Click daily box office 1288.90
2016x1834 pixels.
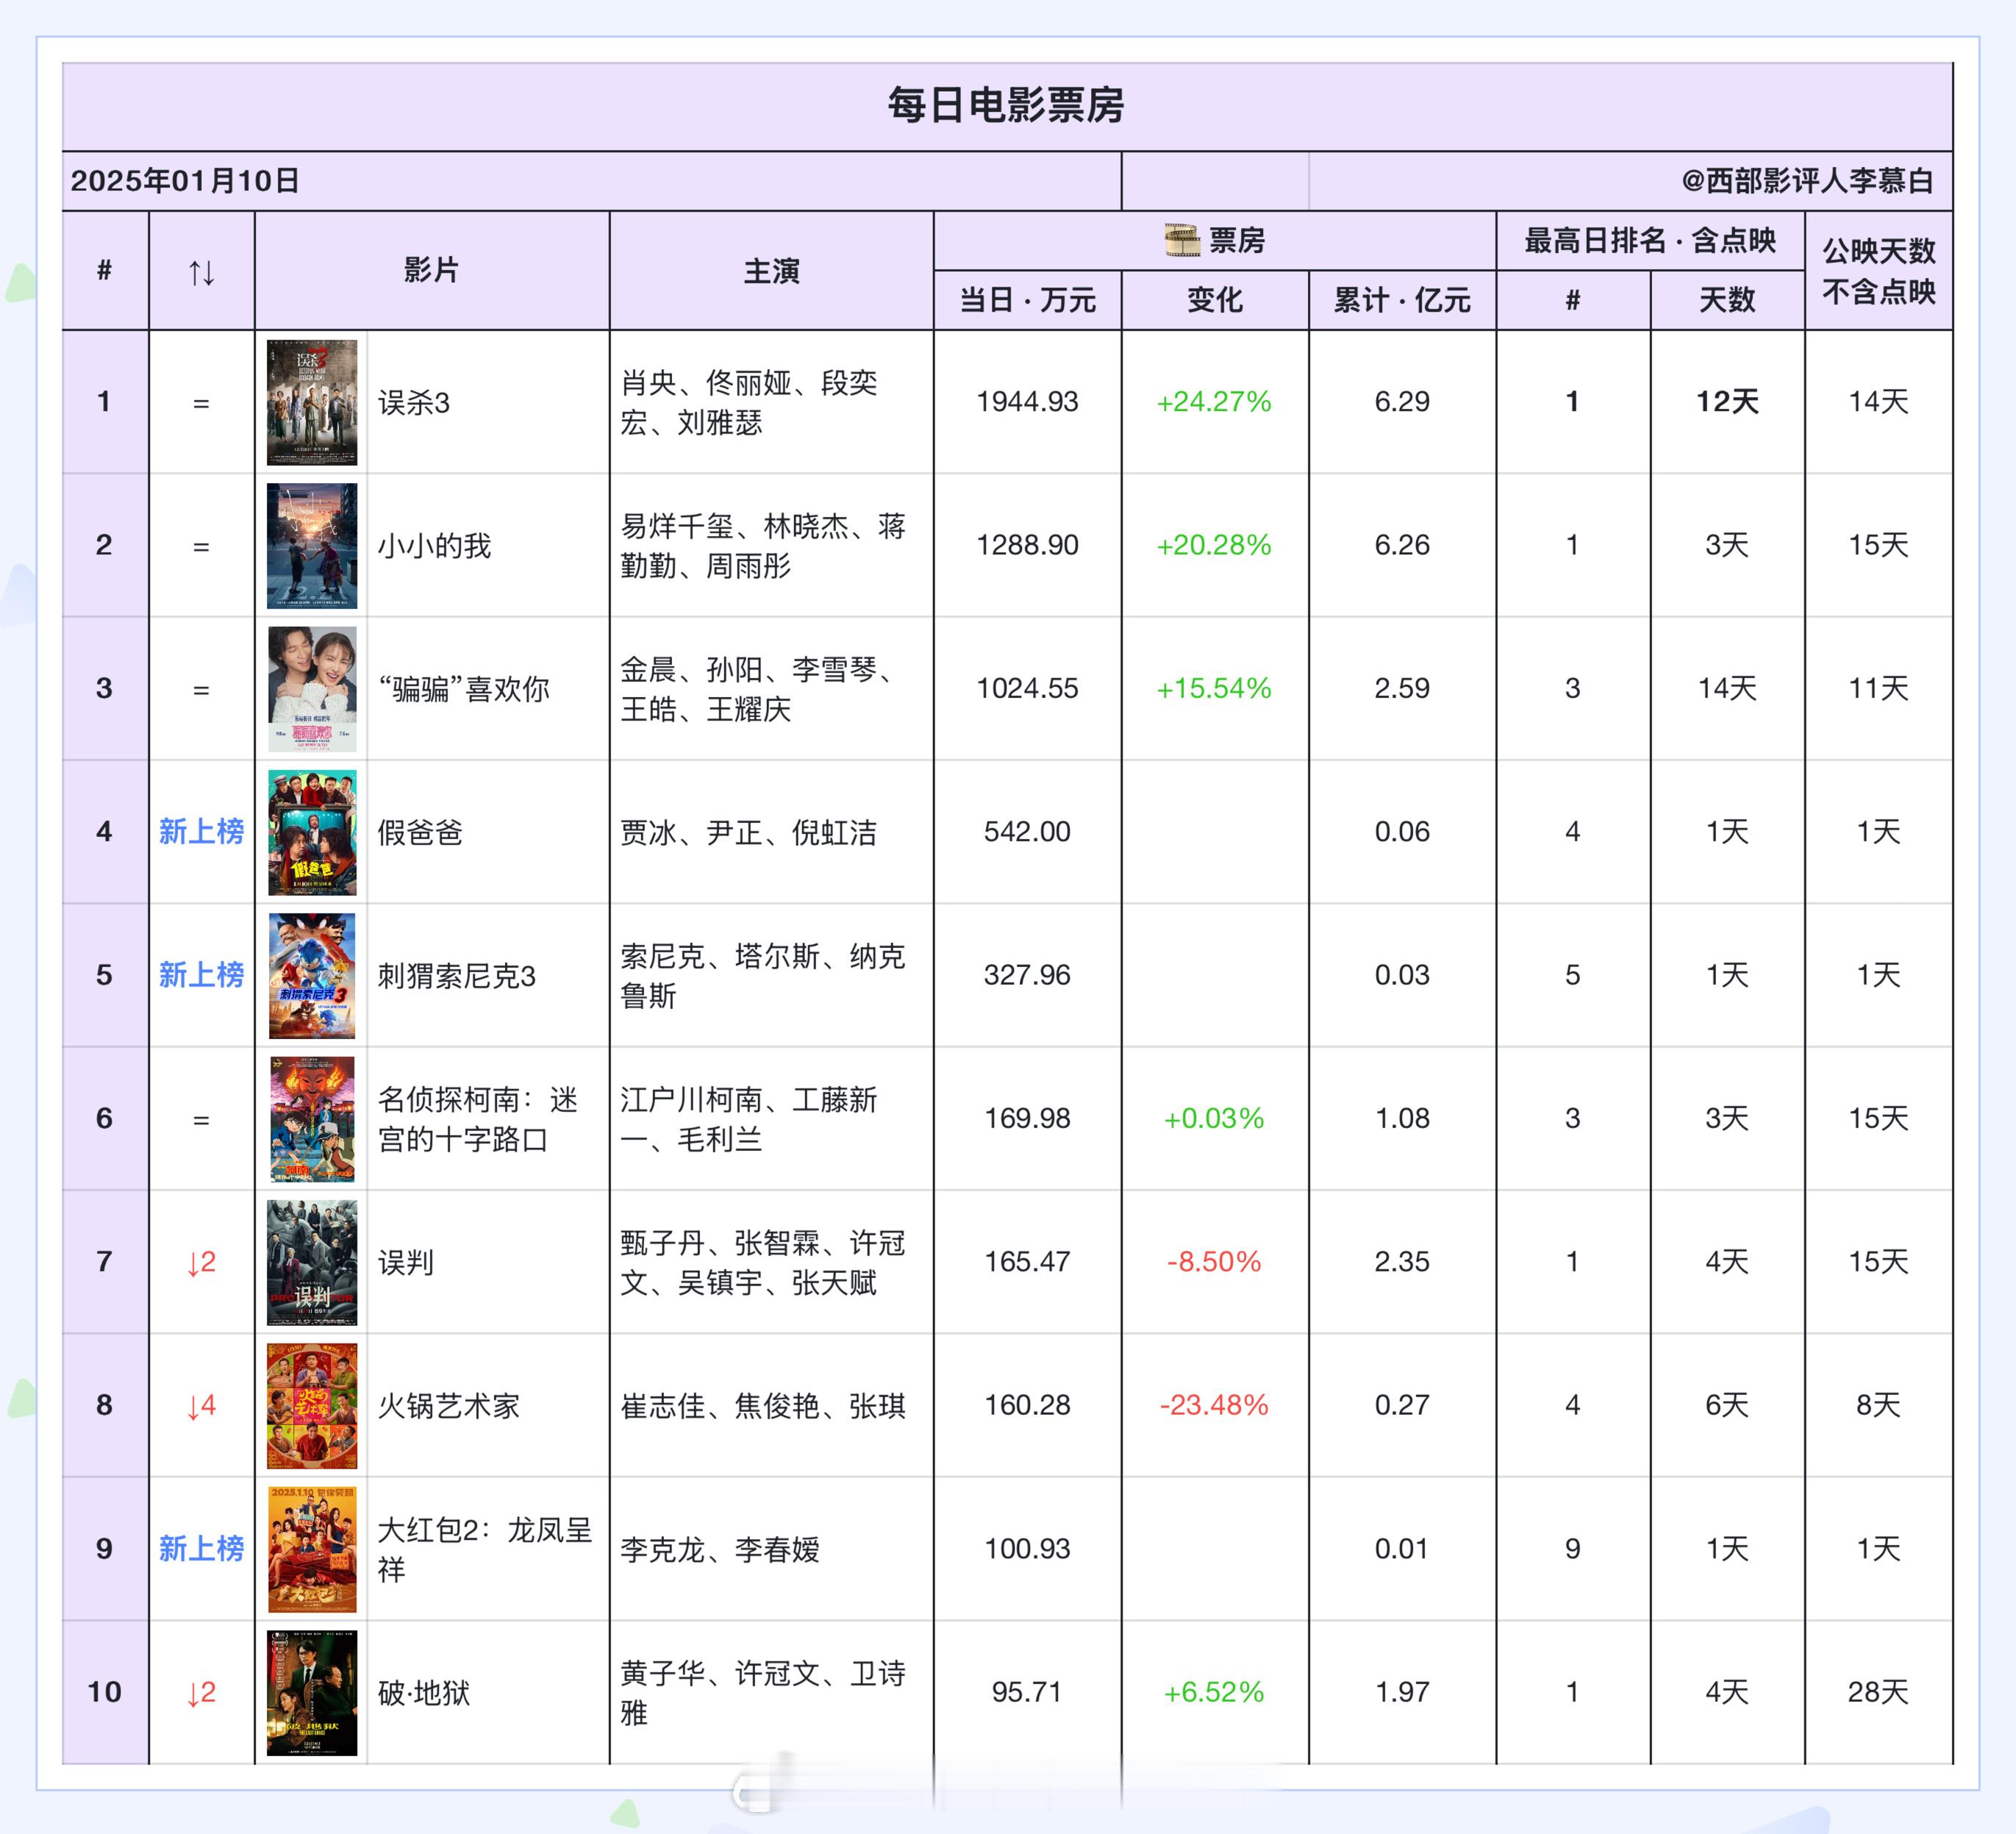(x=1027, y=545)
